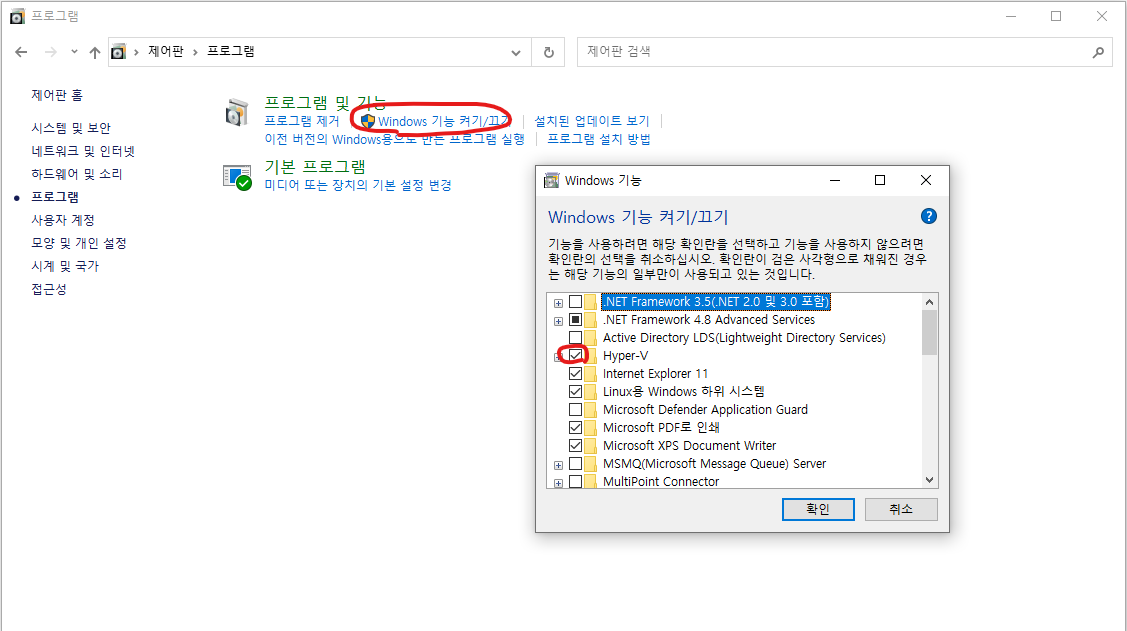Click the 프로그램 window title bar icon

(17, 16)
